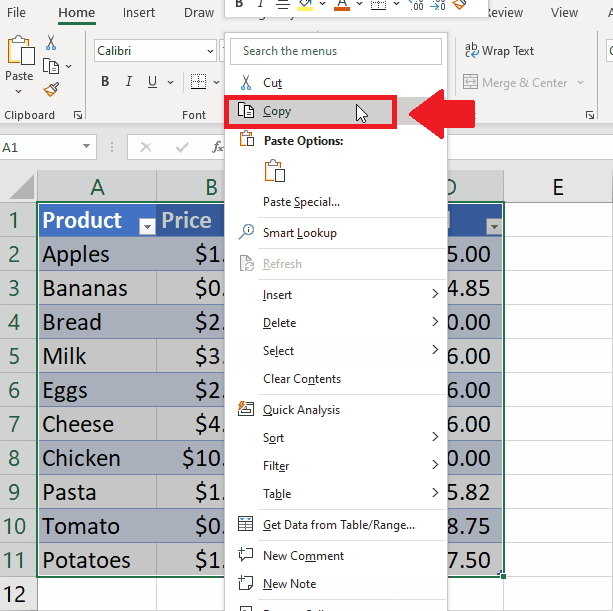613x611 pixels.
Task: Choose Smart Lookup in context menu
Action: [299, 233]
